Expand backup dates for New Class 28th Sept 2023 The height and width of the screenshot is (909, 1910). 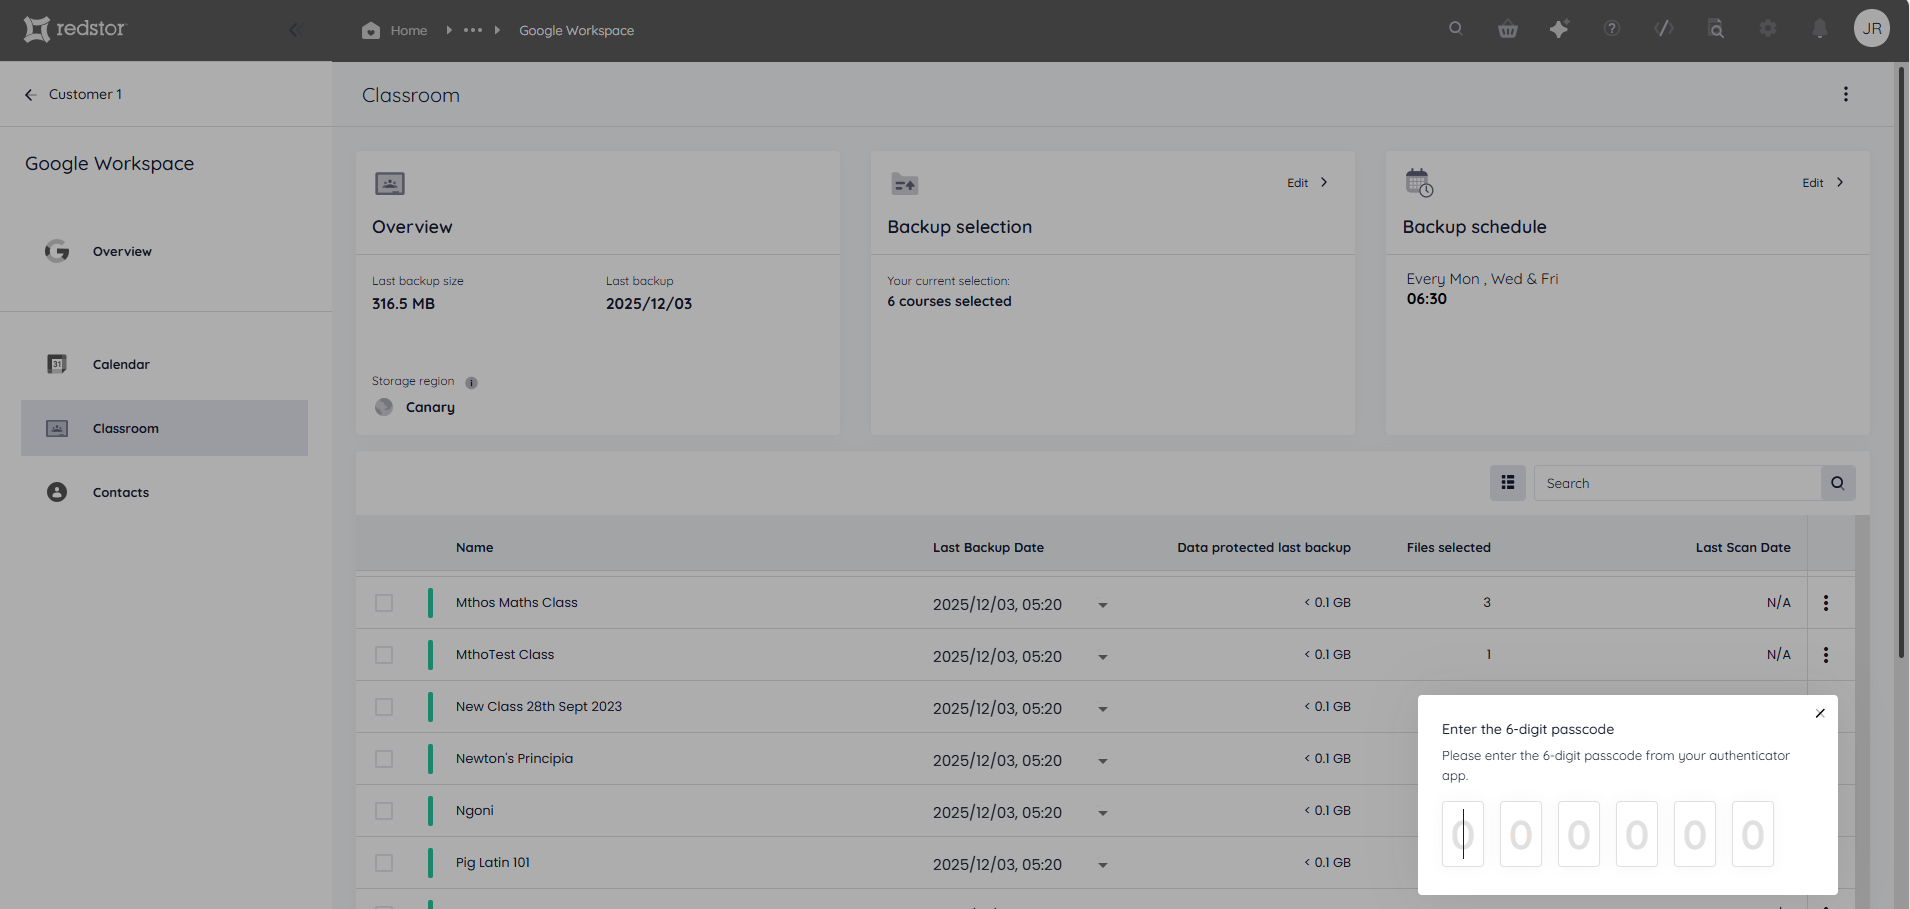[1103, 709]
